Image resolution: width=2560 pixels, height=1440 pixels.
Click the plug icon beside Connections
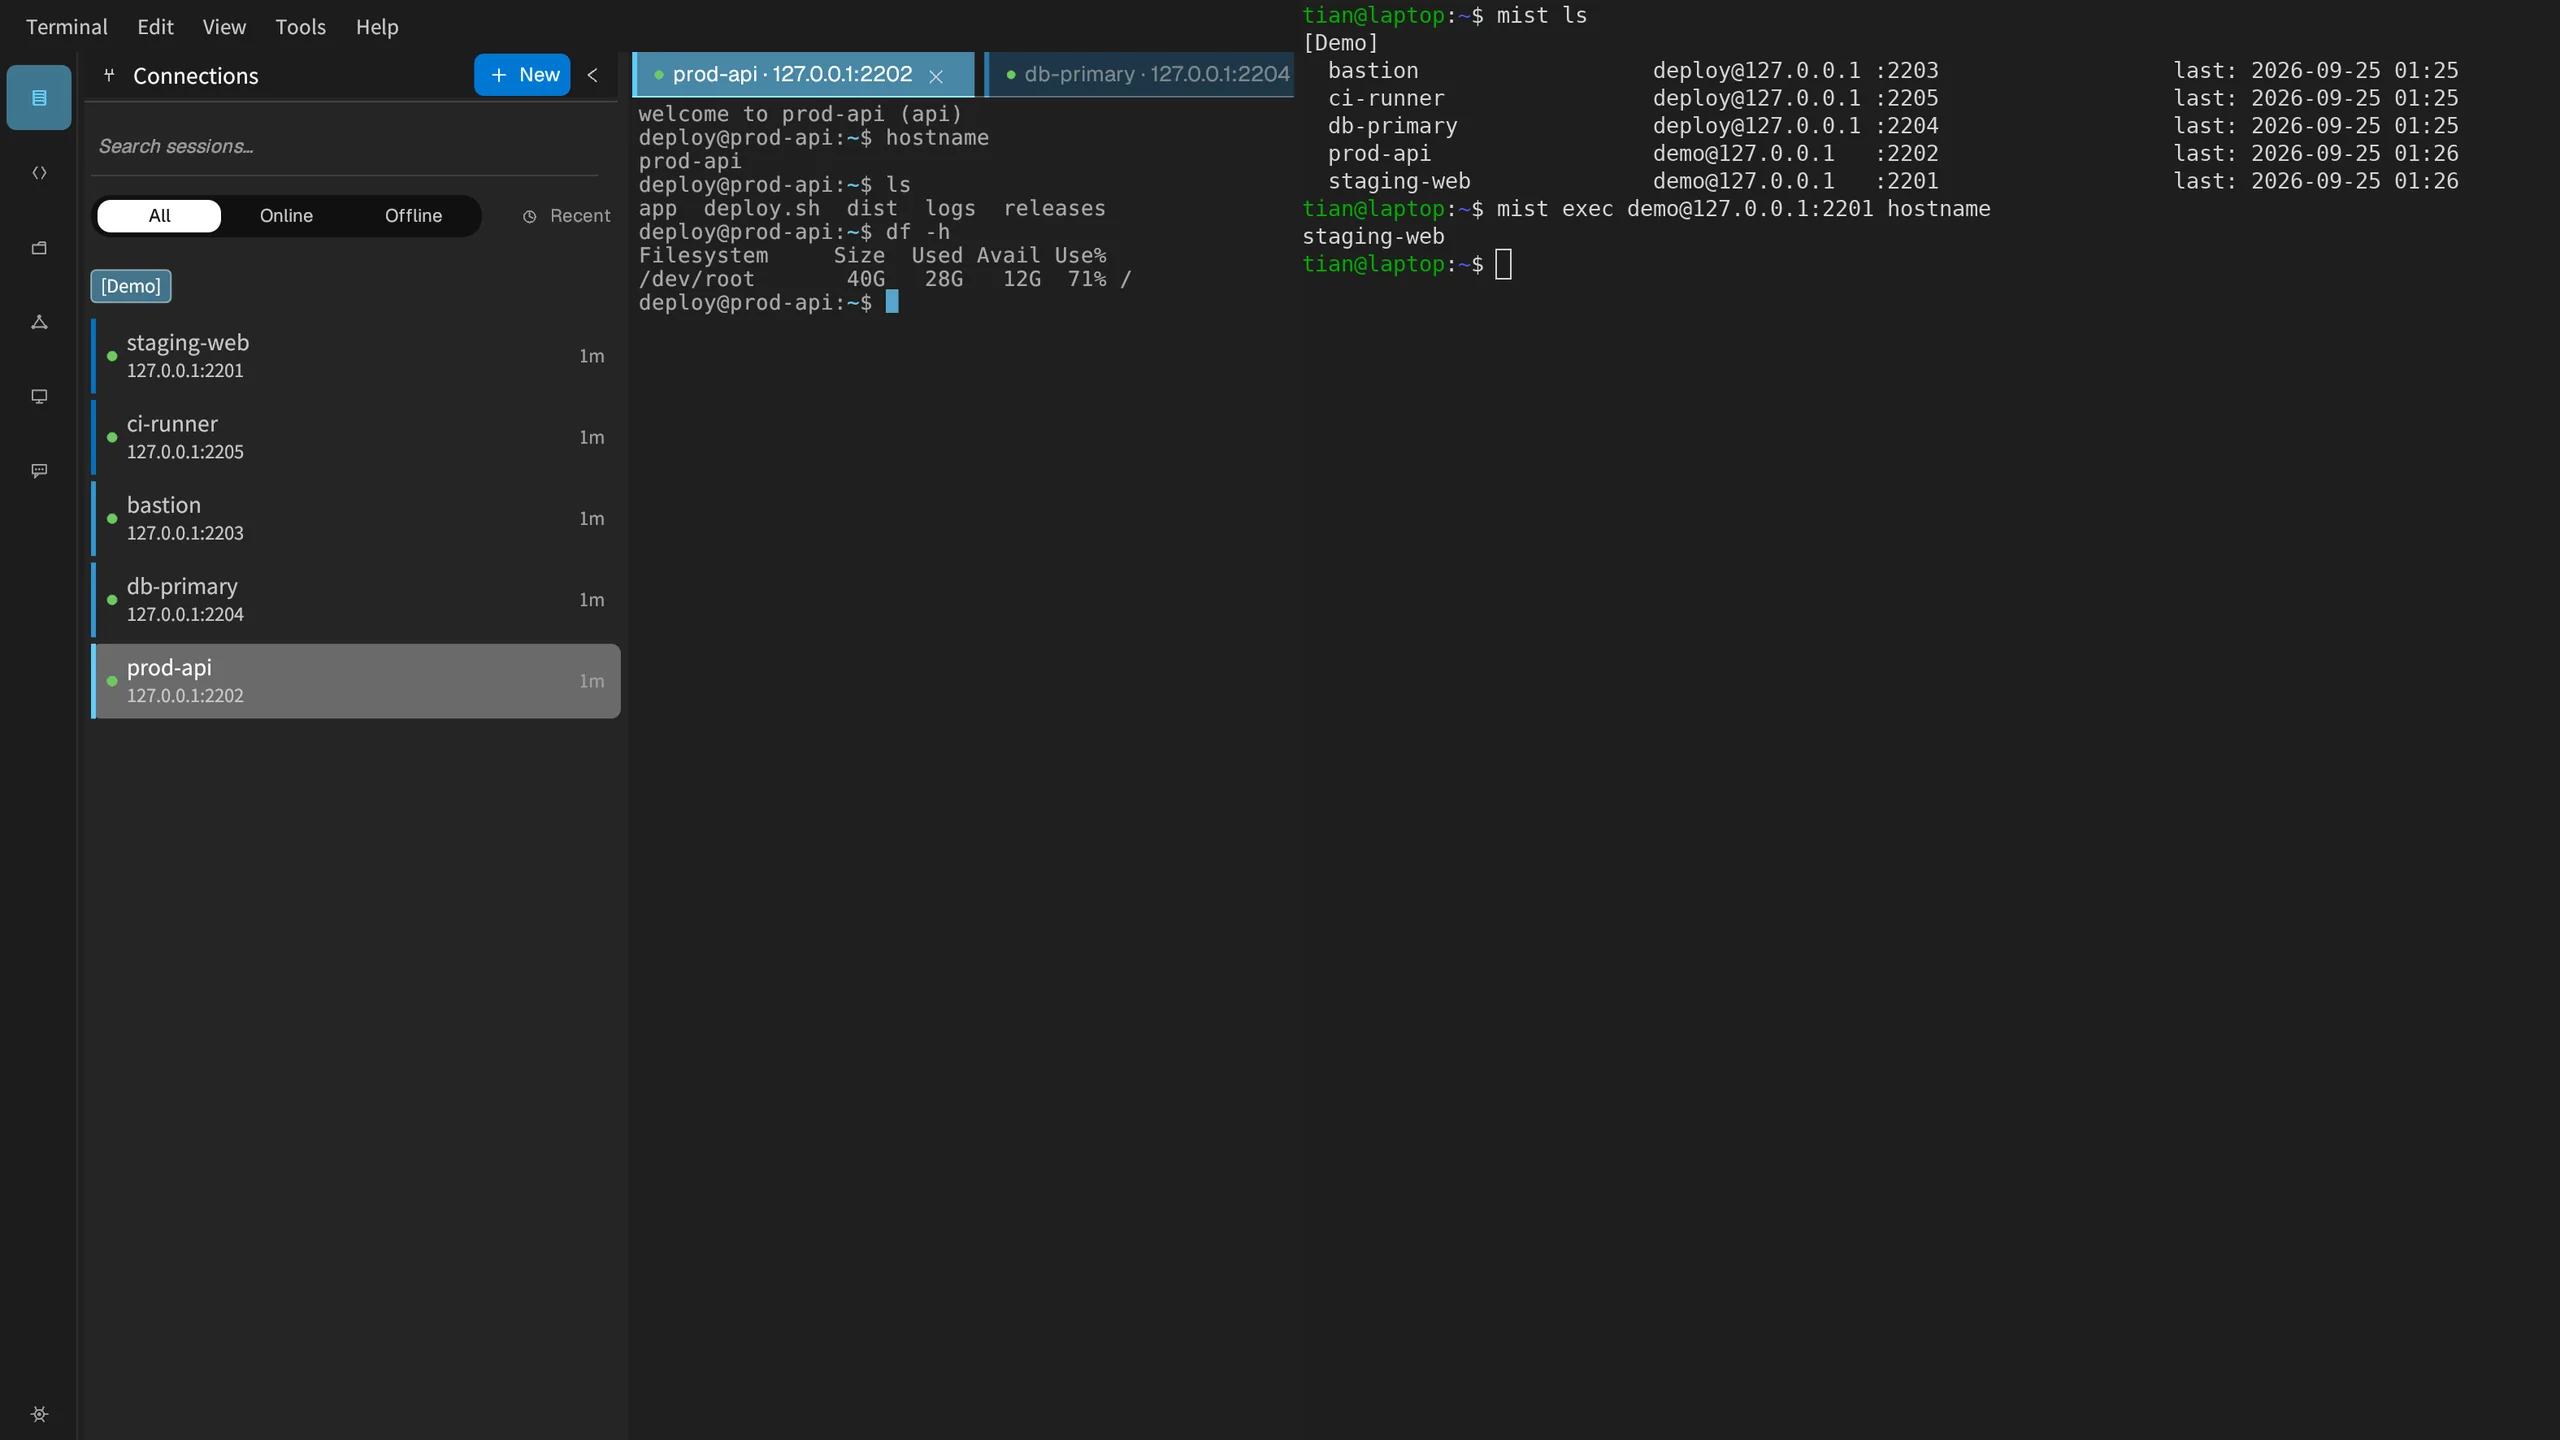coord(110,75)
